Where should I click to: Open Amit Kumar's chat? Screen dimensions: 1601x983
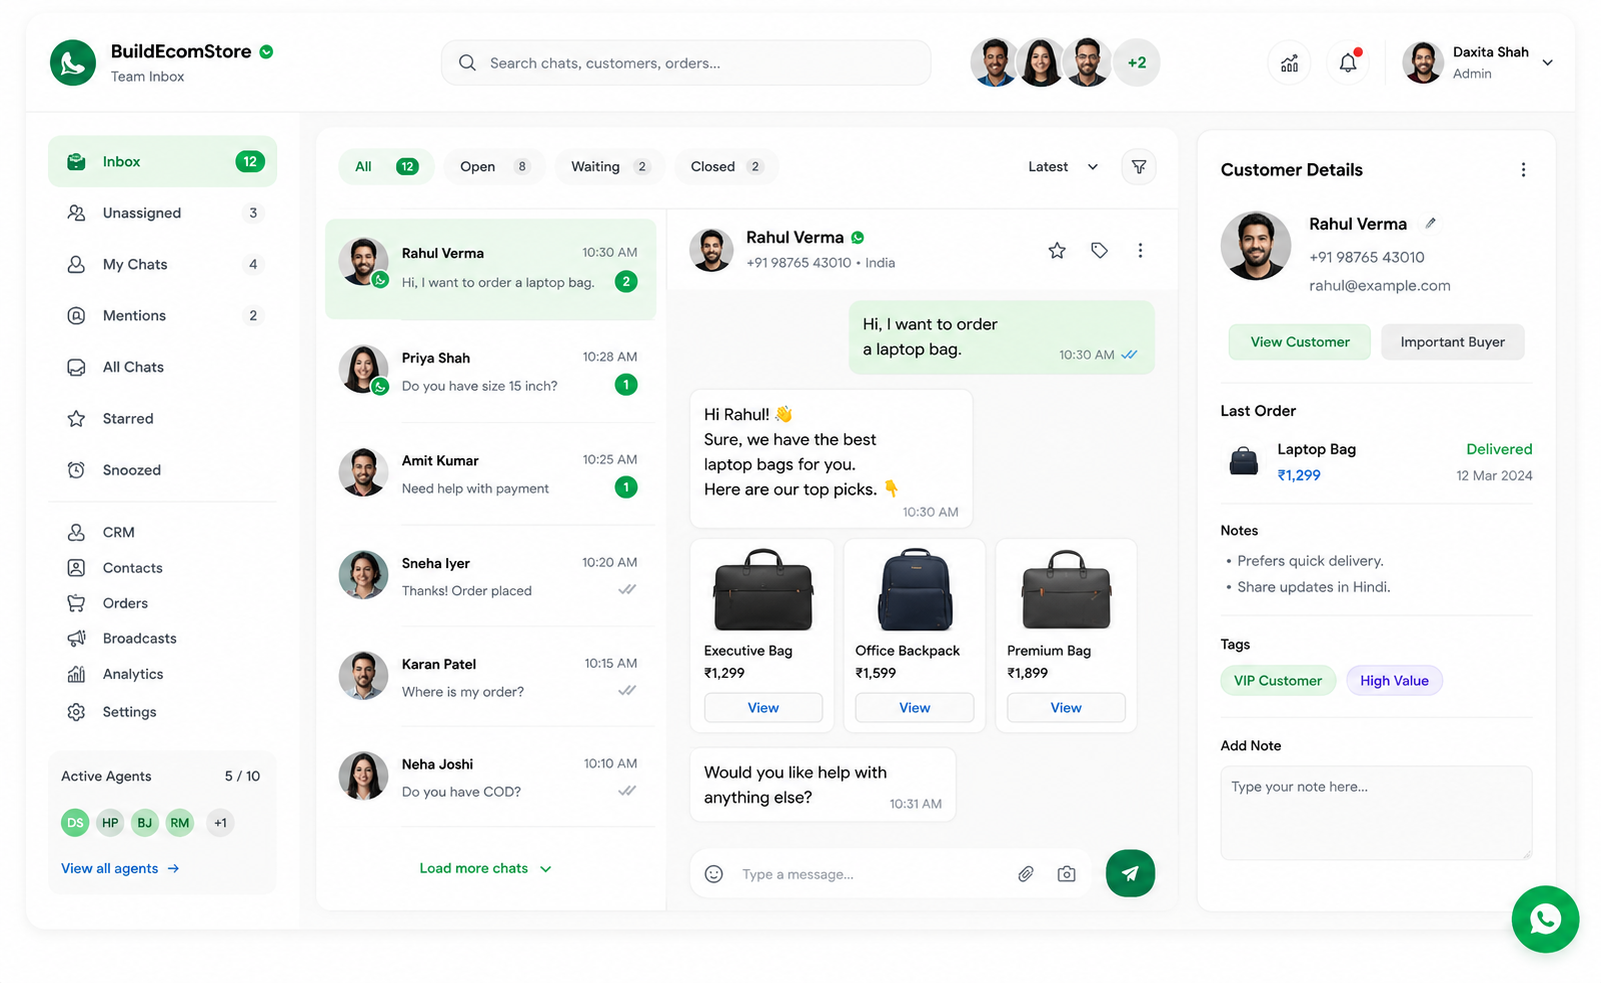tap(490, 474)
